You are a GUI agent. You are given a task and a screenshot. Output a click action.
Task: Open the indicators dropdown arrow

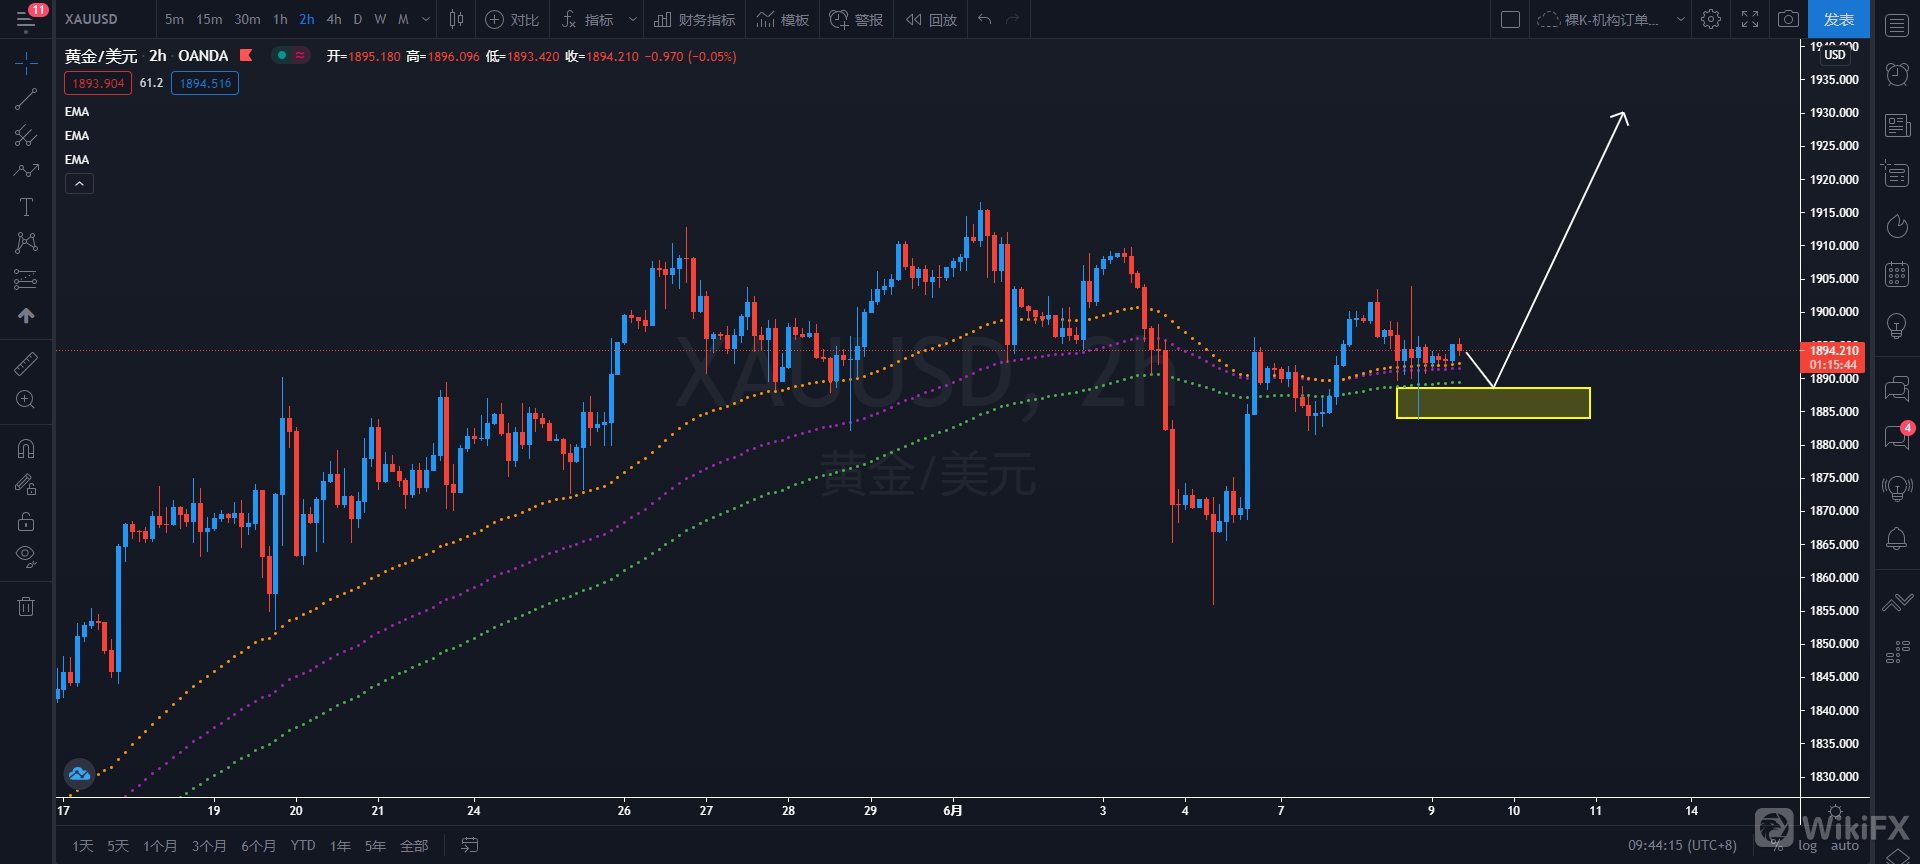coord(632,19)
